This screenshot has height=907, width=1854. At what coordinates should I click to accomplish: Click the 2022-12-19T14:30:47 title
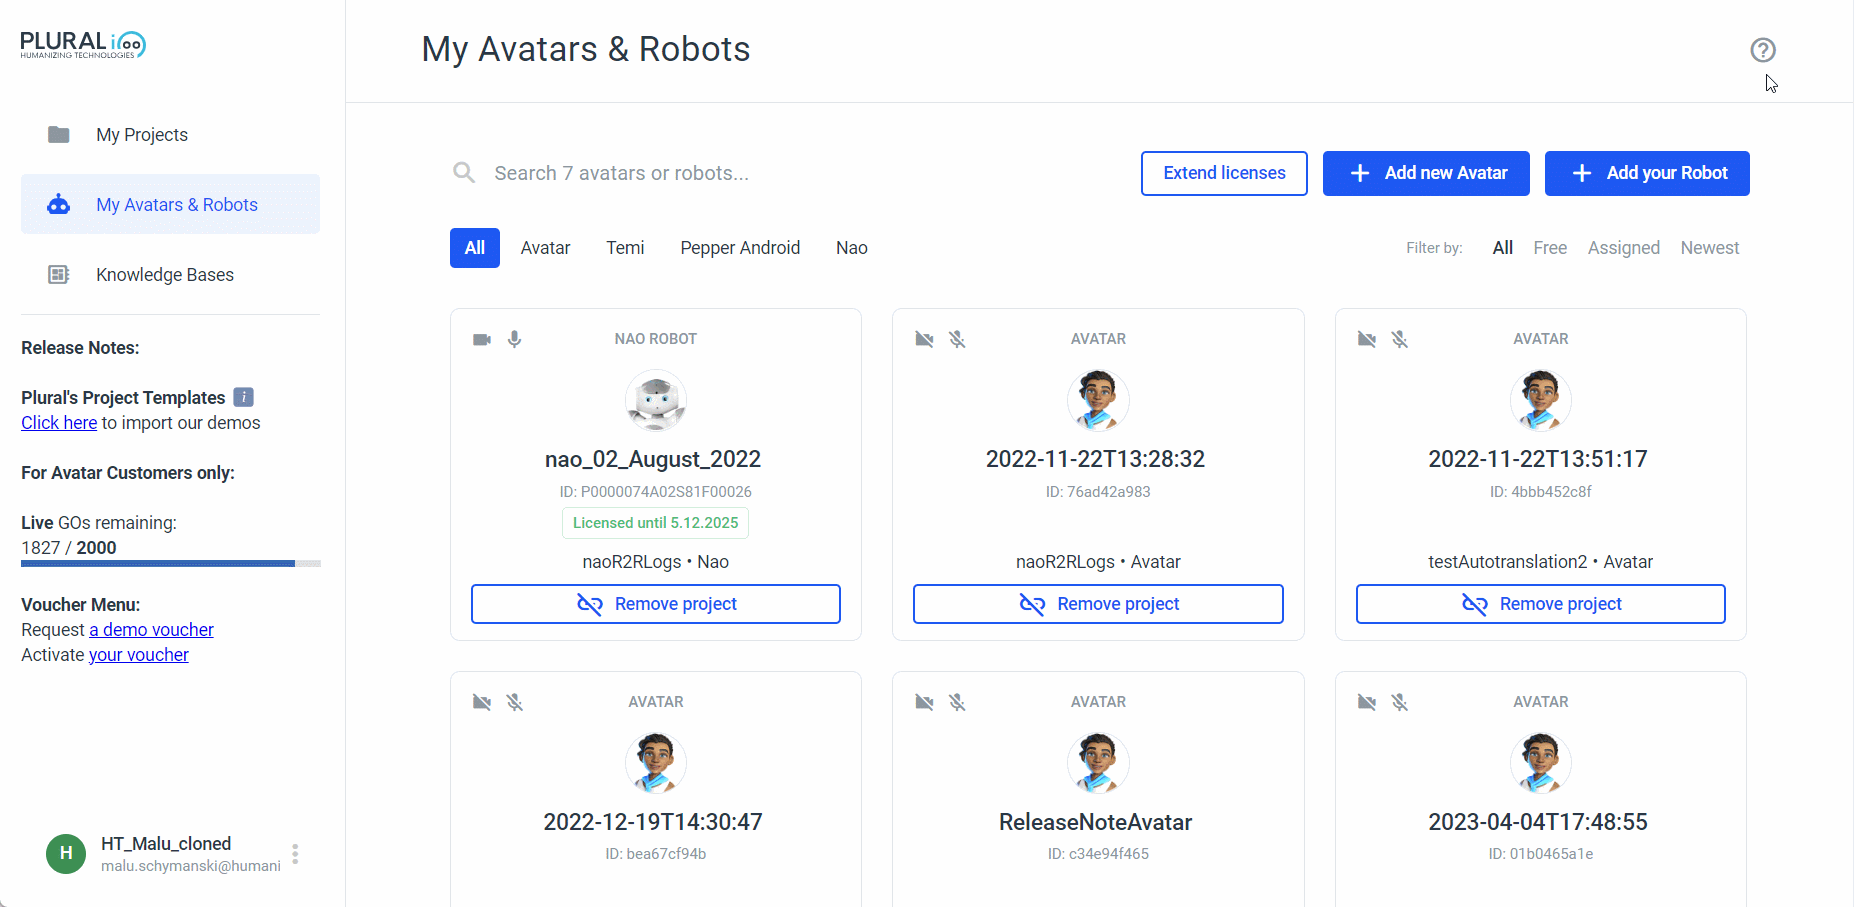(x=653, y=822)
